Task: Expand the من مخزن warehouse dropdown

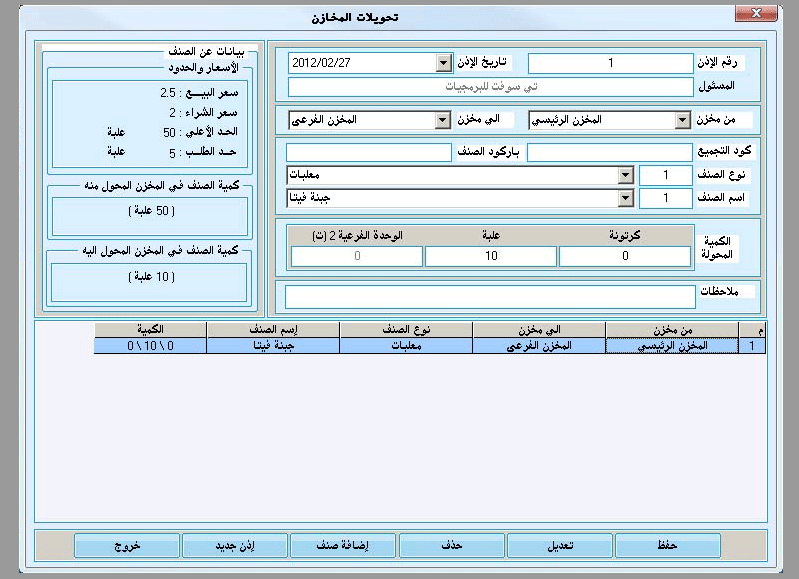Action: [x=682, y=120]
